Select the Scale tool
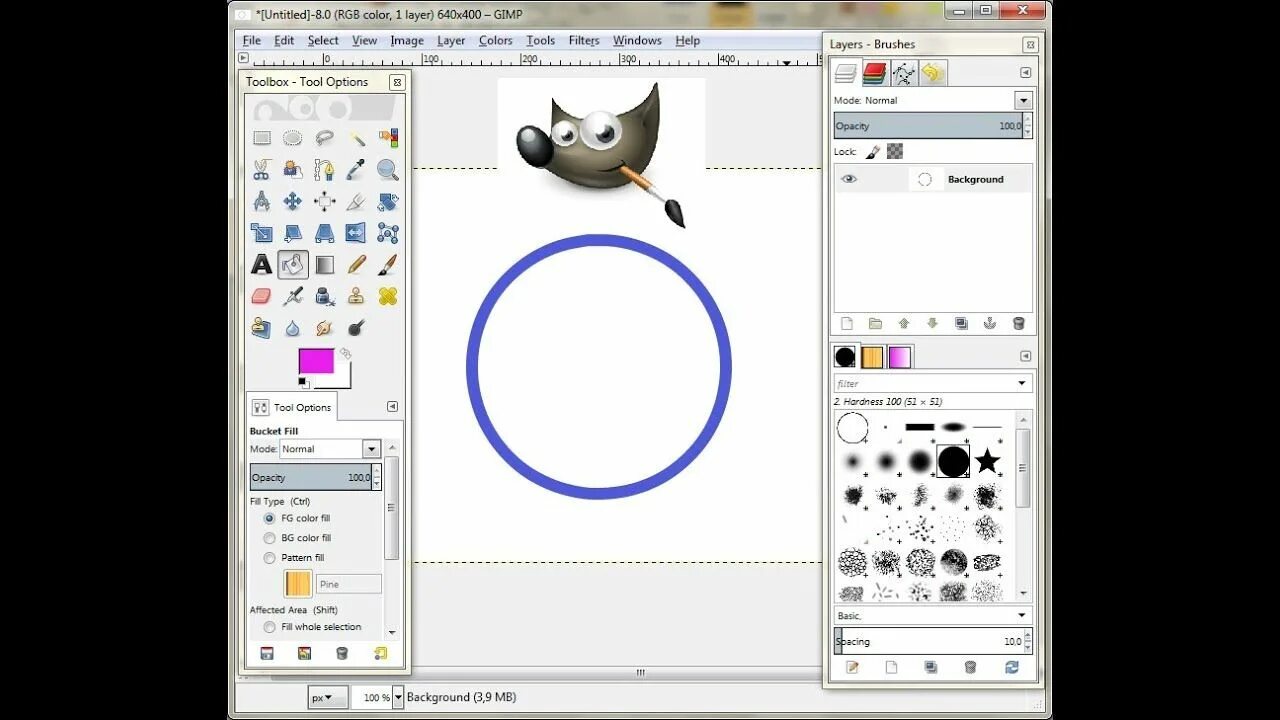Screen dimensions: 1280x720 coord(261,233)
